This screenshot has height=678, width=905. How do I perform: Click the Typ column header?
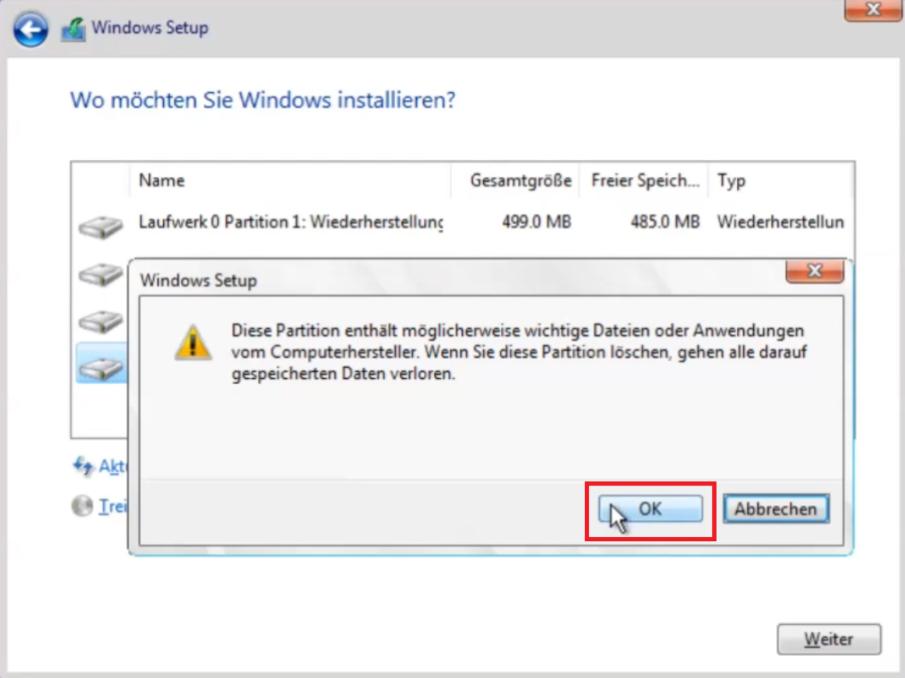pyautogui.click(x=731, y=180)
